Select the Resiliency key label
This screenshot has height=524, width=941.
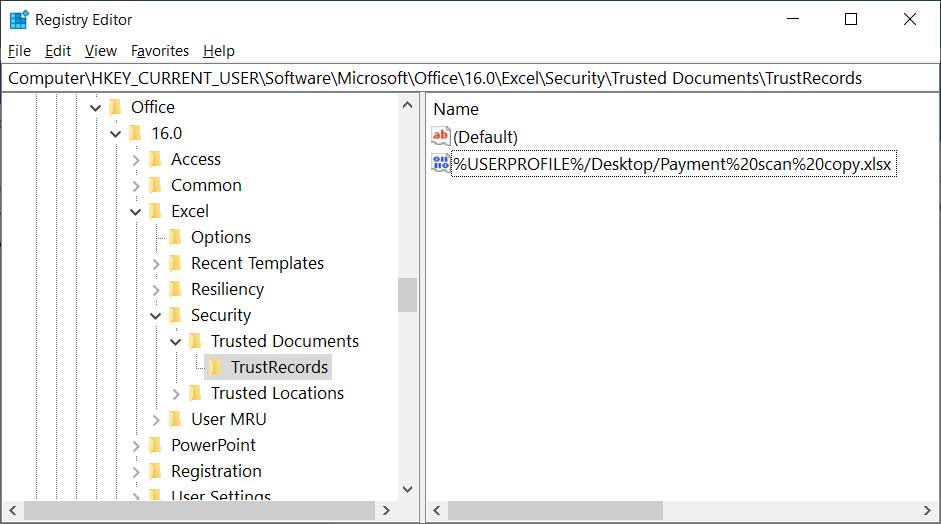(227, 289)
